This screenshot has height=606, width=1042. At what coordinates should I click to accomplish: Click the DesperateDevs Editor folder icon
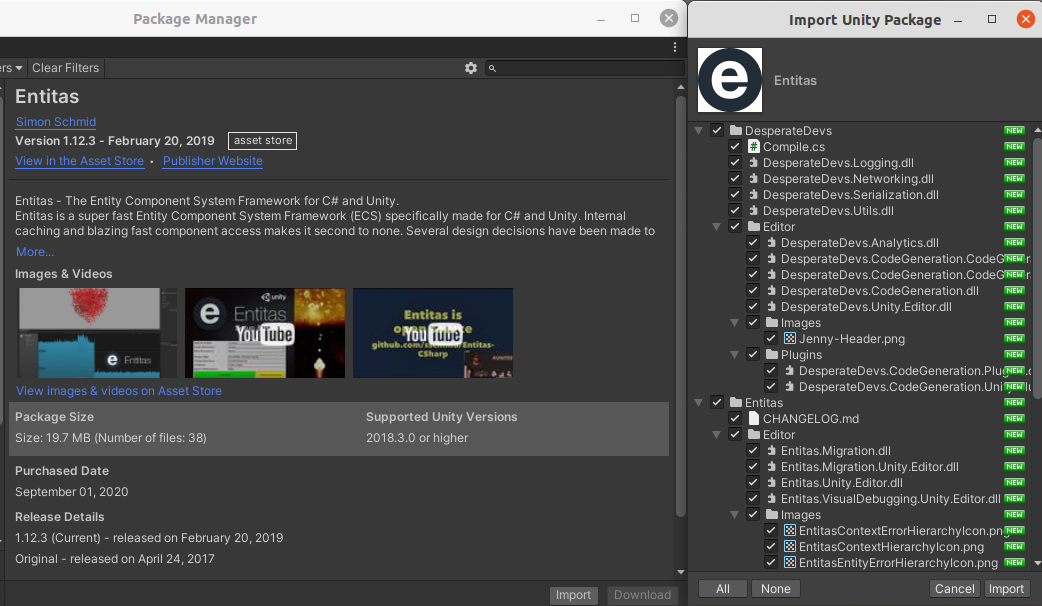click(x=754, y=226)
